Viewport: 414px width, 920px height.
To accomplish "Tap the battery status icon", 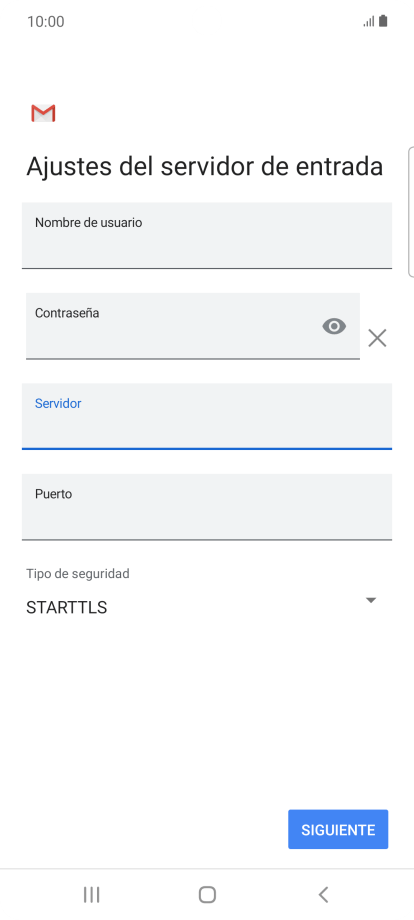I will [383, 21].
